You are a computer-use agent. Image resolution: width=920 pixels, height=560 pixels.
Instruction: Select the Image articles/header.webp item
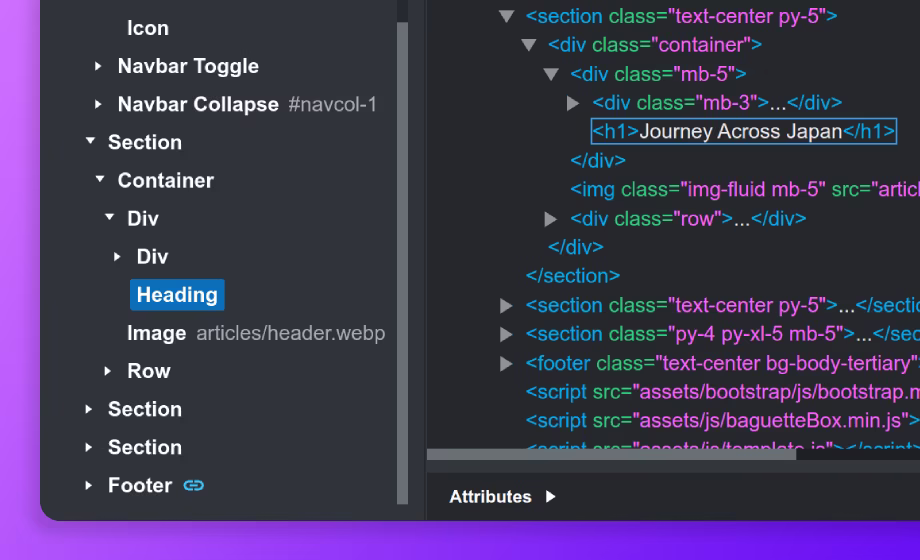click(x=255, y=333)
